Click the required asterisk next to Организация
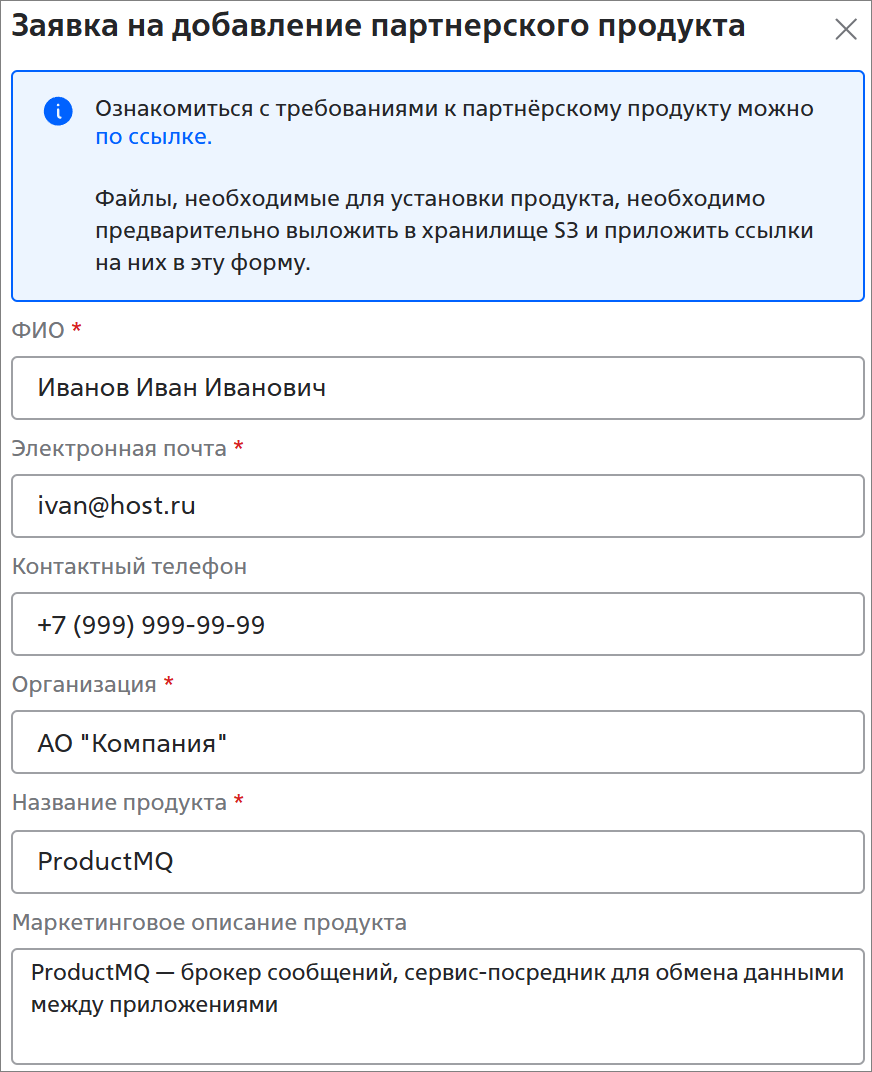The height and width of the screenshot is (1072, 872). tap(168, 684)
